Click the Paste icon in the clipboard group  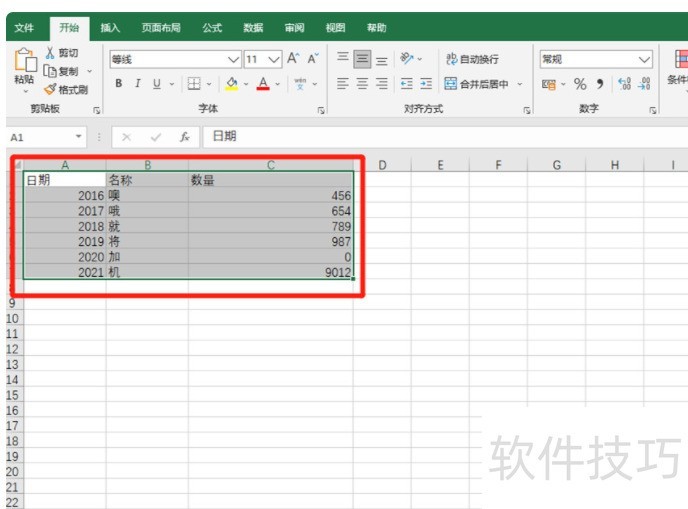coord(24,60)
